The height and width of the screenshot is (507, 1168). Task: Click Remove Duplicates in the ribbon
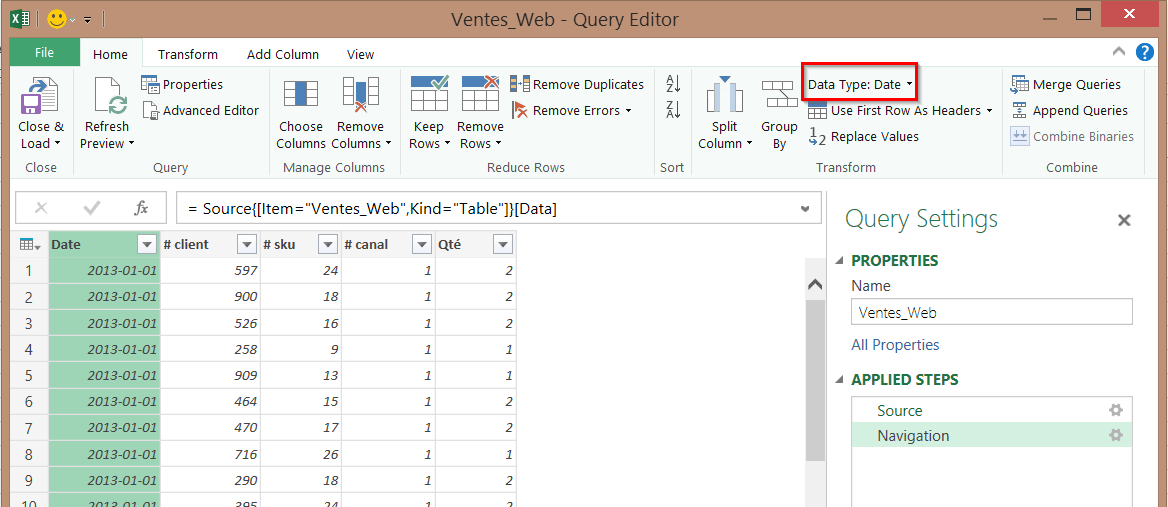point(578,85)
